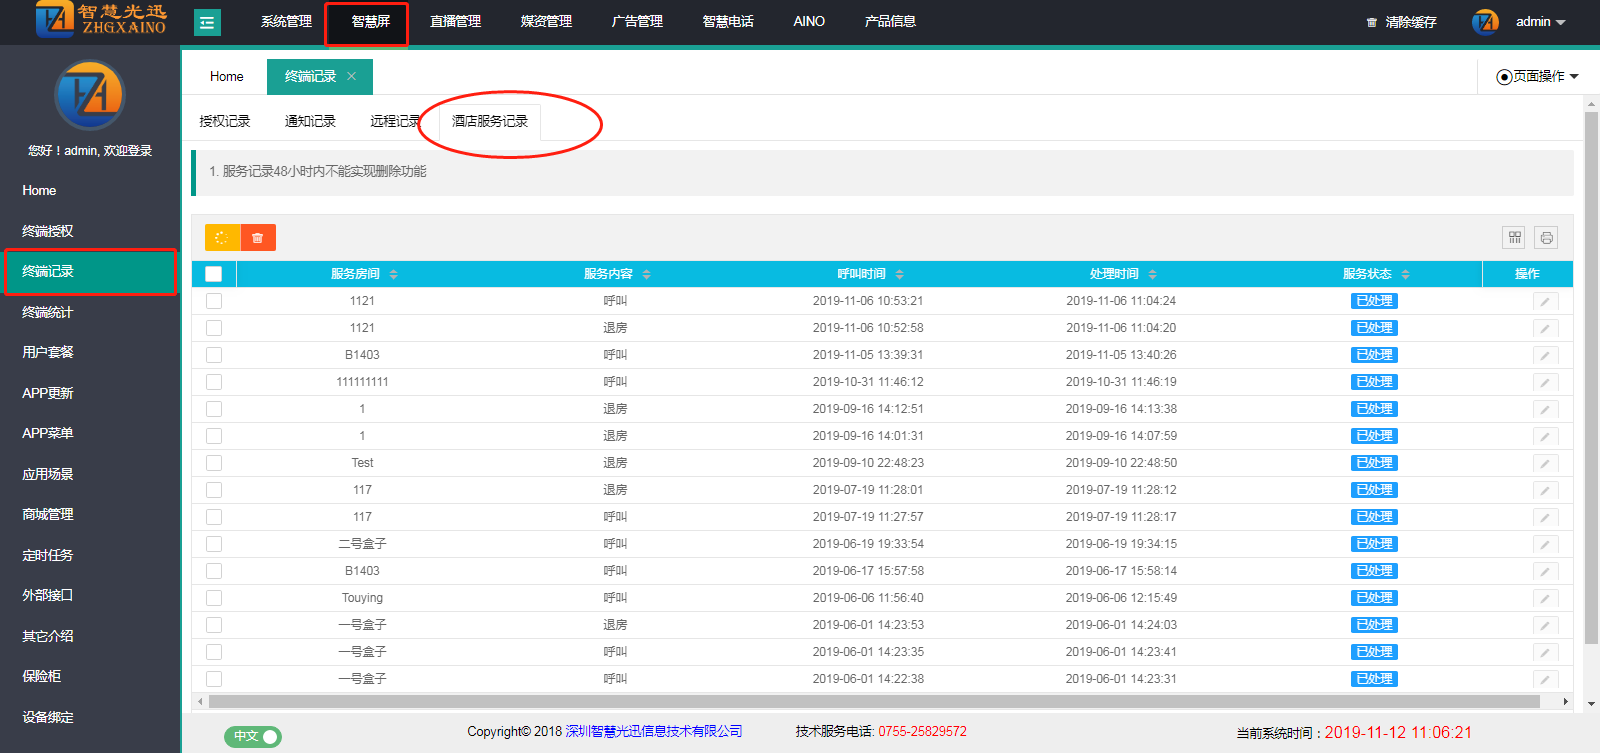
Task: Click 终端统计 in the left sidebar
Action: coord(48,312)
